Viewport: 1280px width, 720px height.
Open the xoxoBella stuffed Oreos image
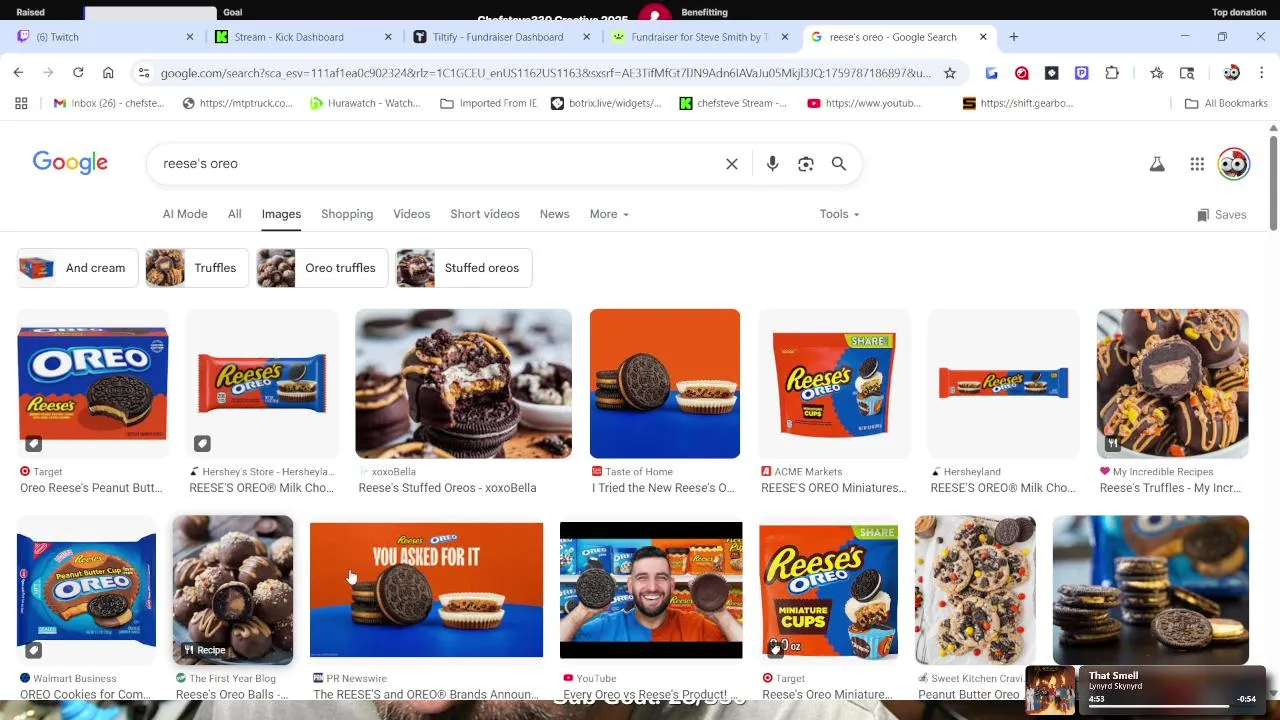[x=463, y=383]
